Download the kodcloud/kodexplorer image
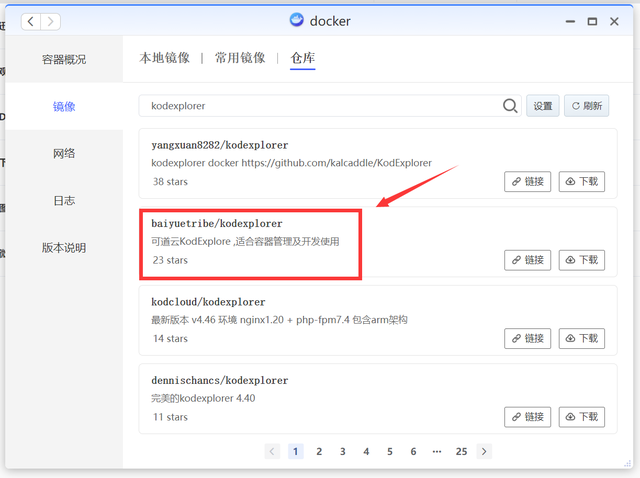640x478 pixels. click(x=582, y=338)
